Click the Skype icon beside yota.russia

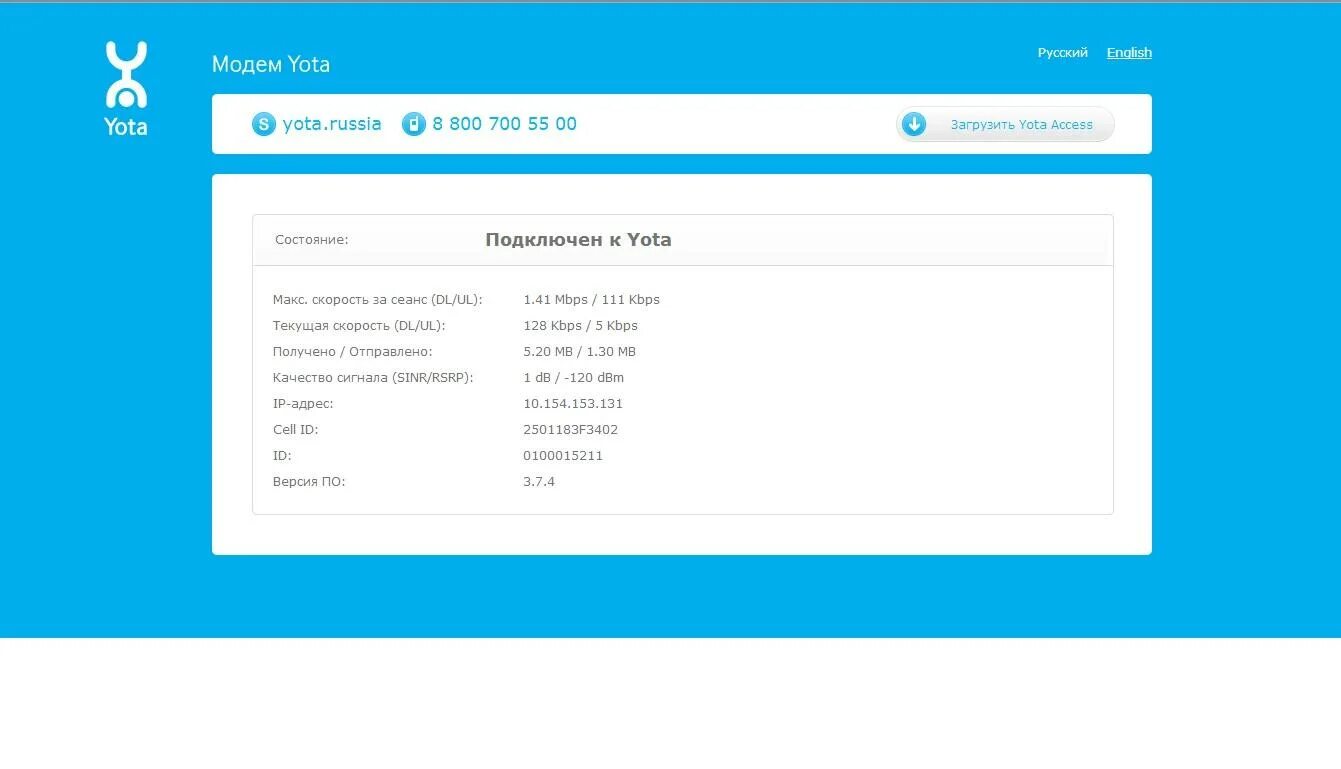[x=264, y=124]
